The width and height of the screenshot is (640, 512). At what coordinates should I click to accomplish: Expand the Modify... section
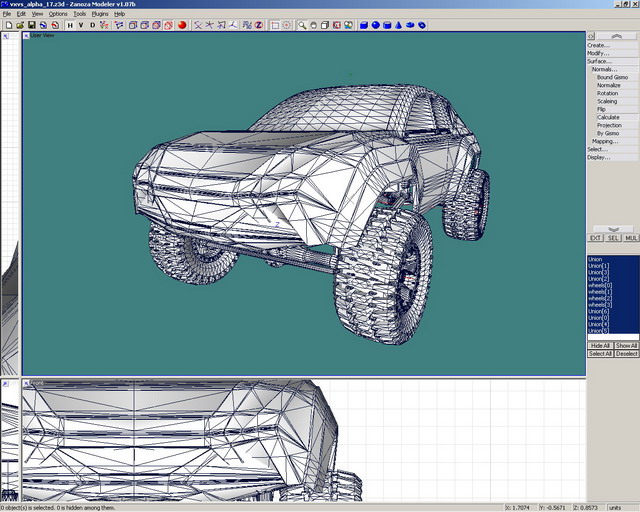pos(598,53)
